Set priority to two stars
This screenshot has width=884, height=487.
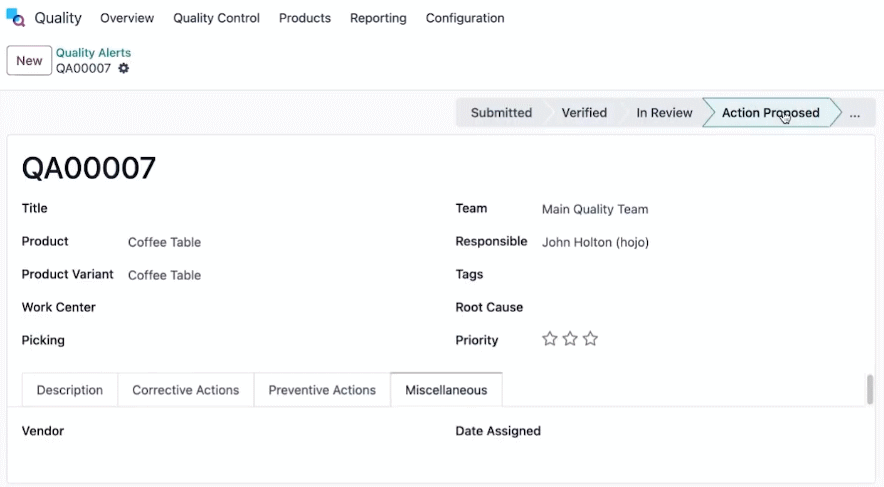570,339
